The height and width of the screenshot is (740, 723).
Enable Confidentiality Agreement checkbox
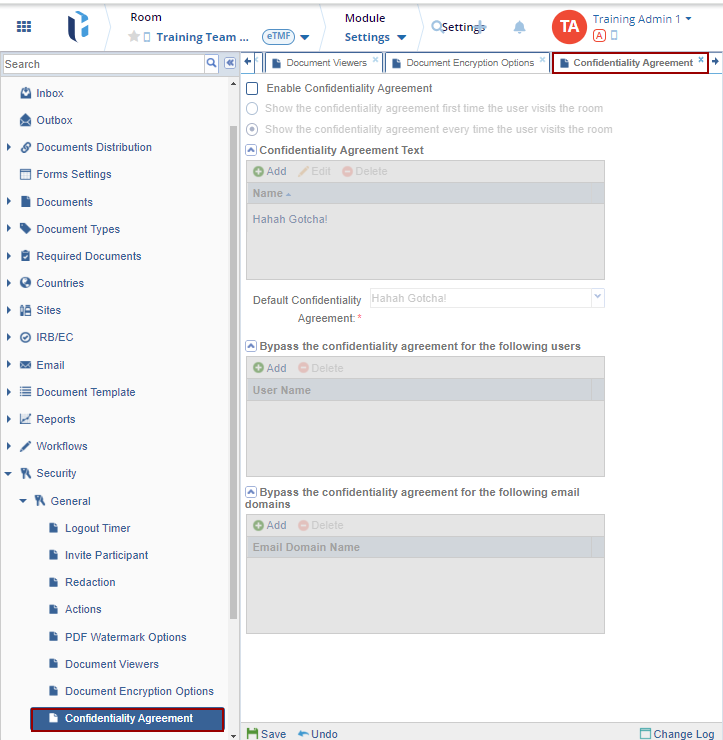(252, 89)
